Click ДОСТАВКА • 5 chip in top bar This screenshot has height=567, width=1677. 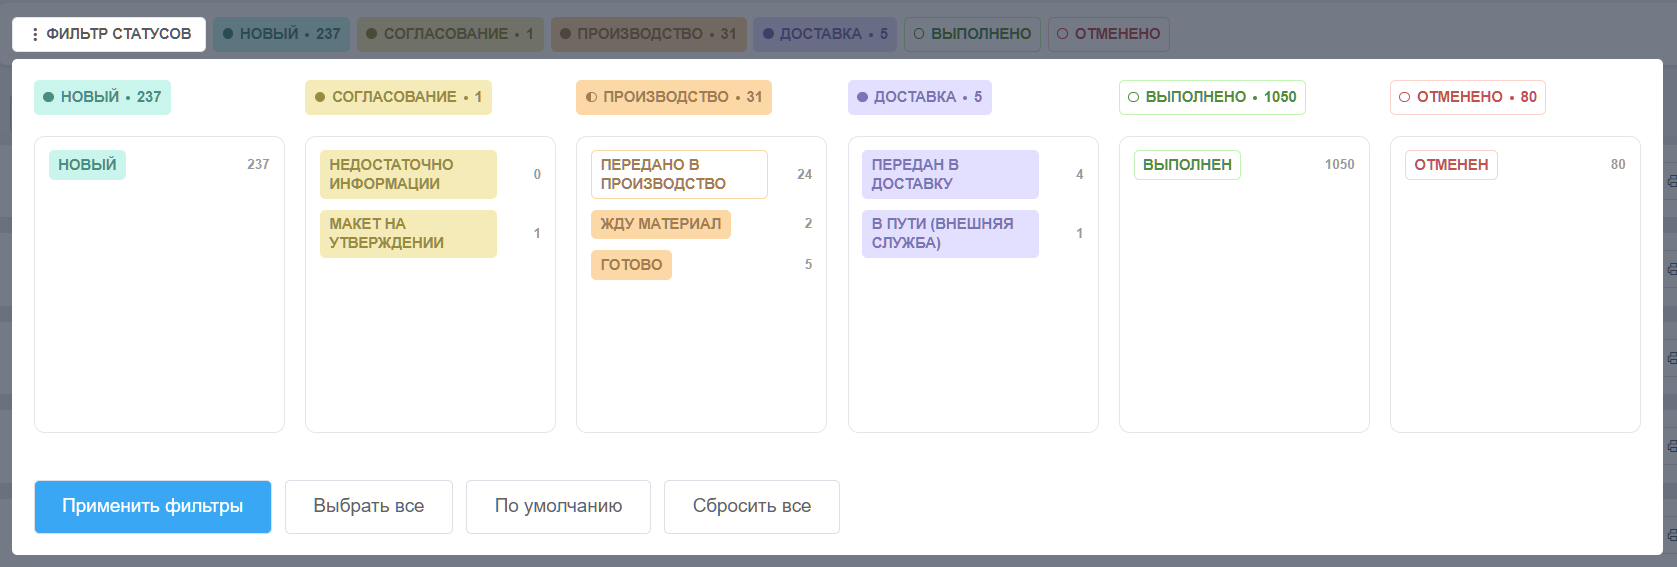pyautogui.click(x=825, y=34)
